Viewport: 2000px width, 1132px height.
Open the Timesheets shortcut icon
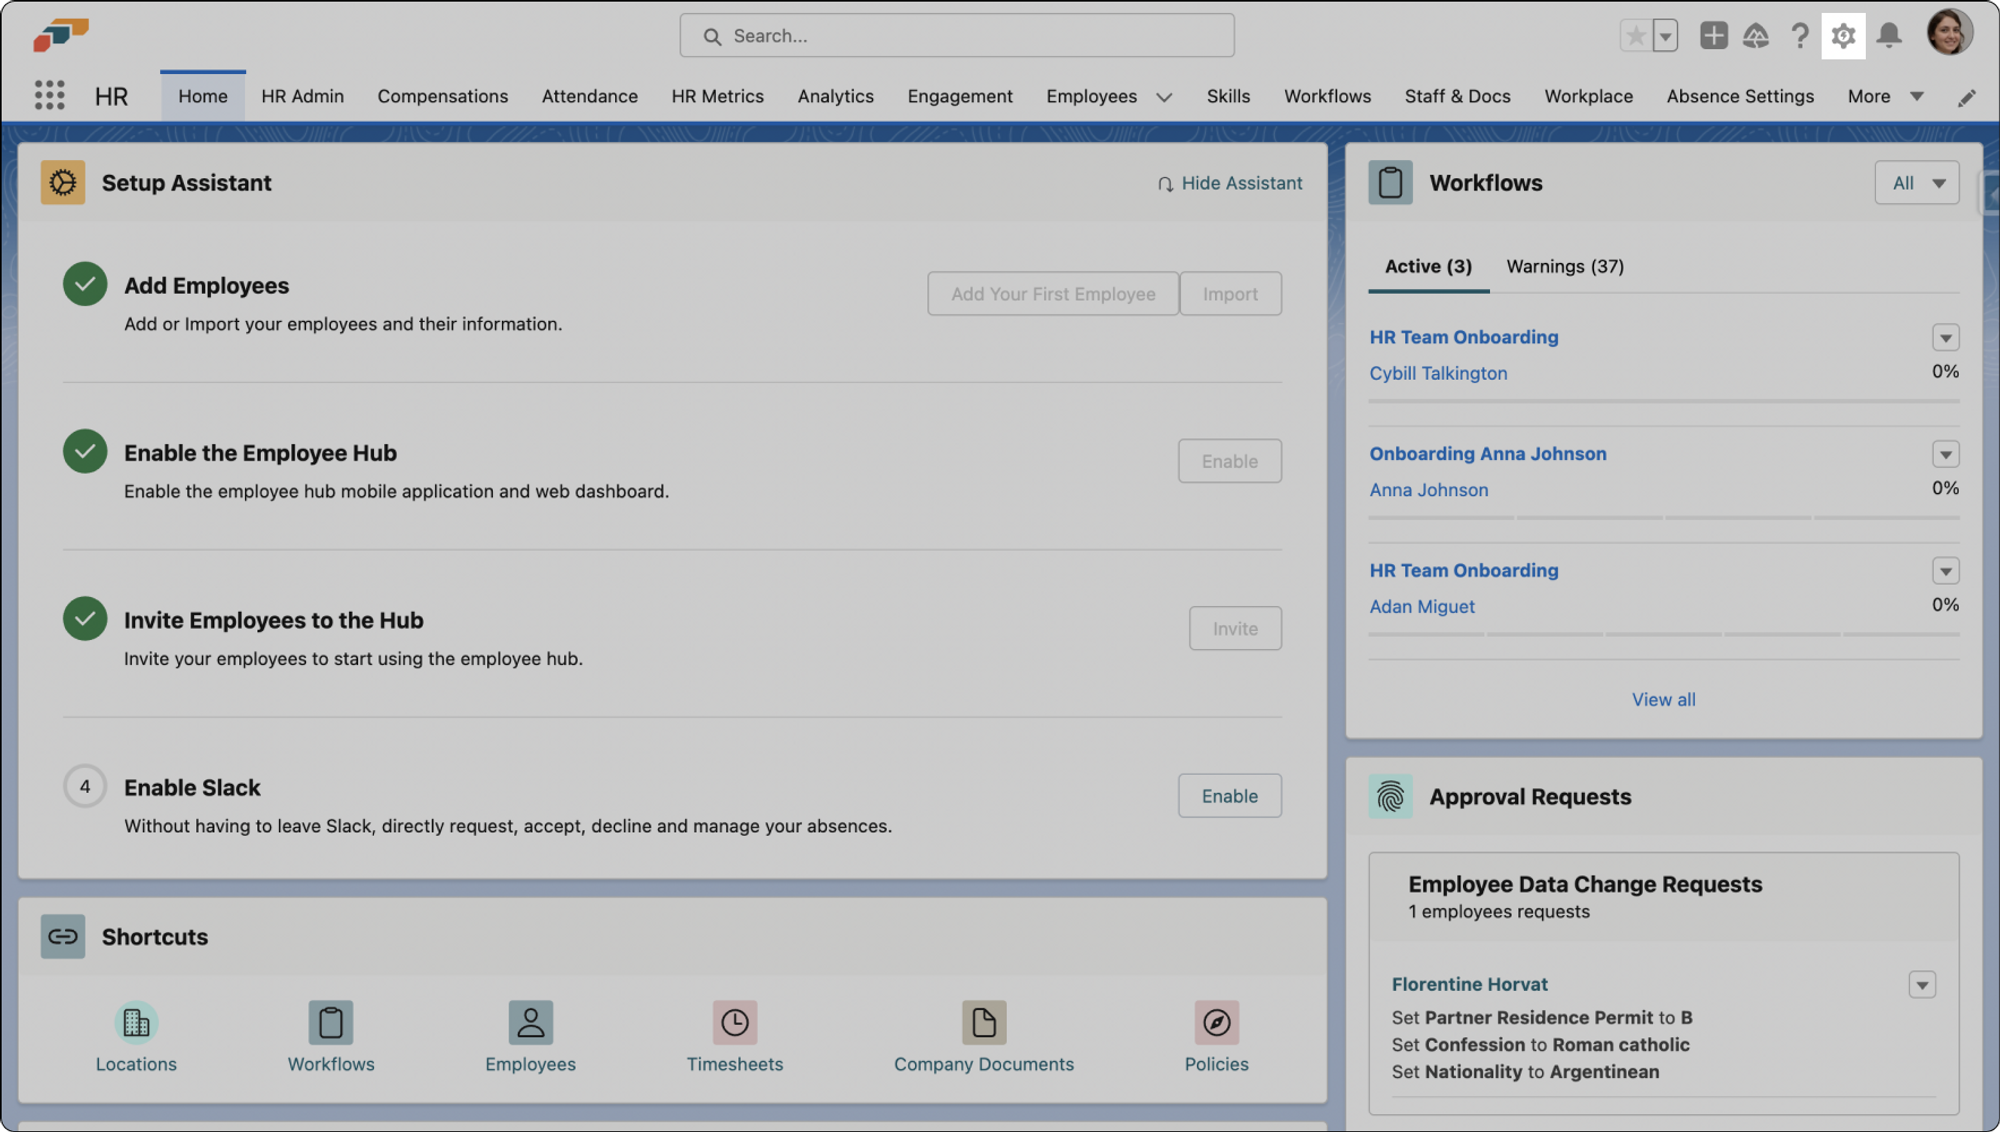tap(734, 1022)
